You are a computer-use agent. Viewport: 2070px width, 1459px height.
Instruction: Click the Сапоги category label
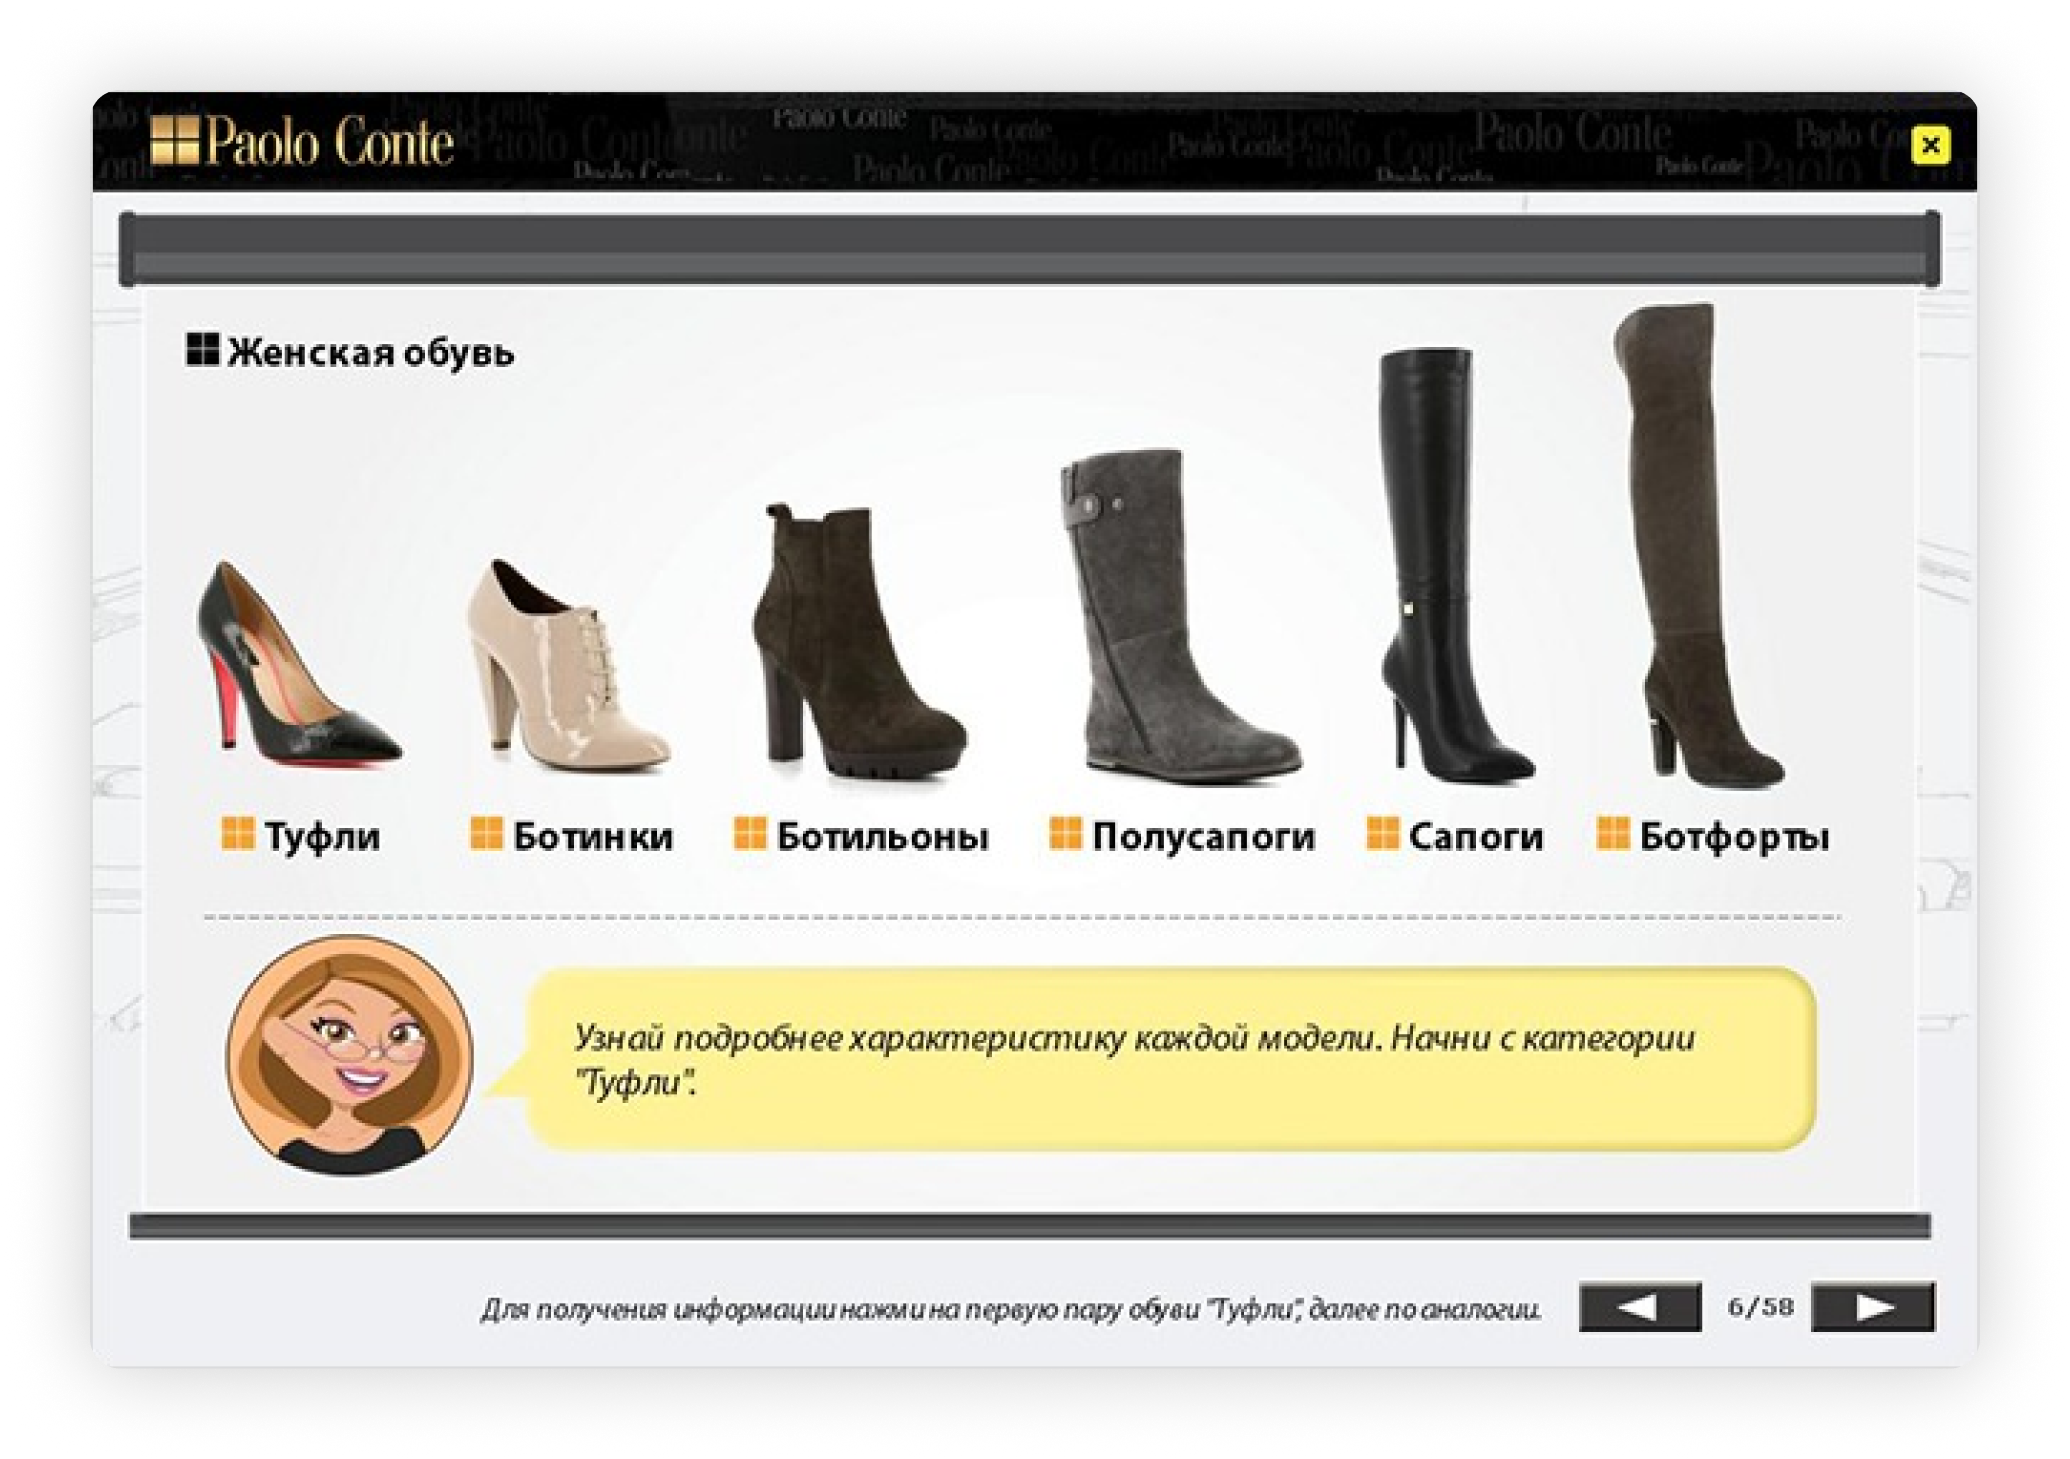pyautogui.click(x=1476, y=836)
